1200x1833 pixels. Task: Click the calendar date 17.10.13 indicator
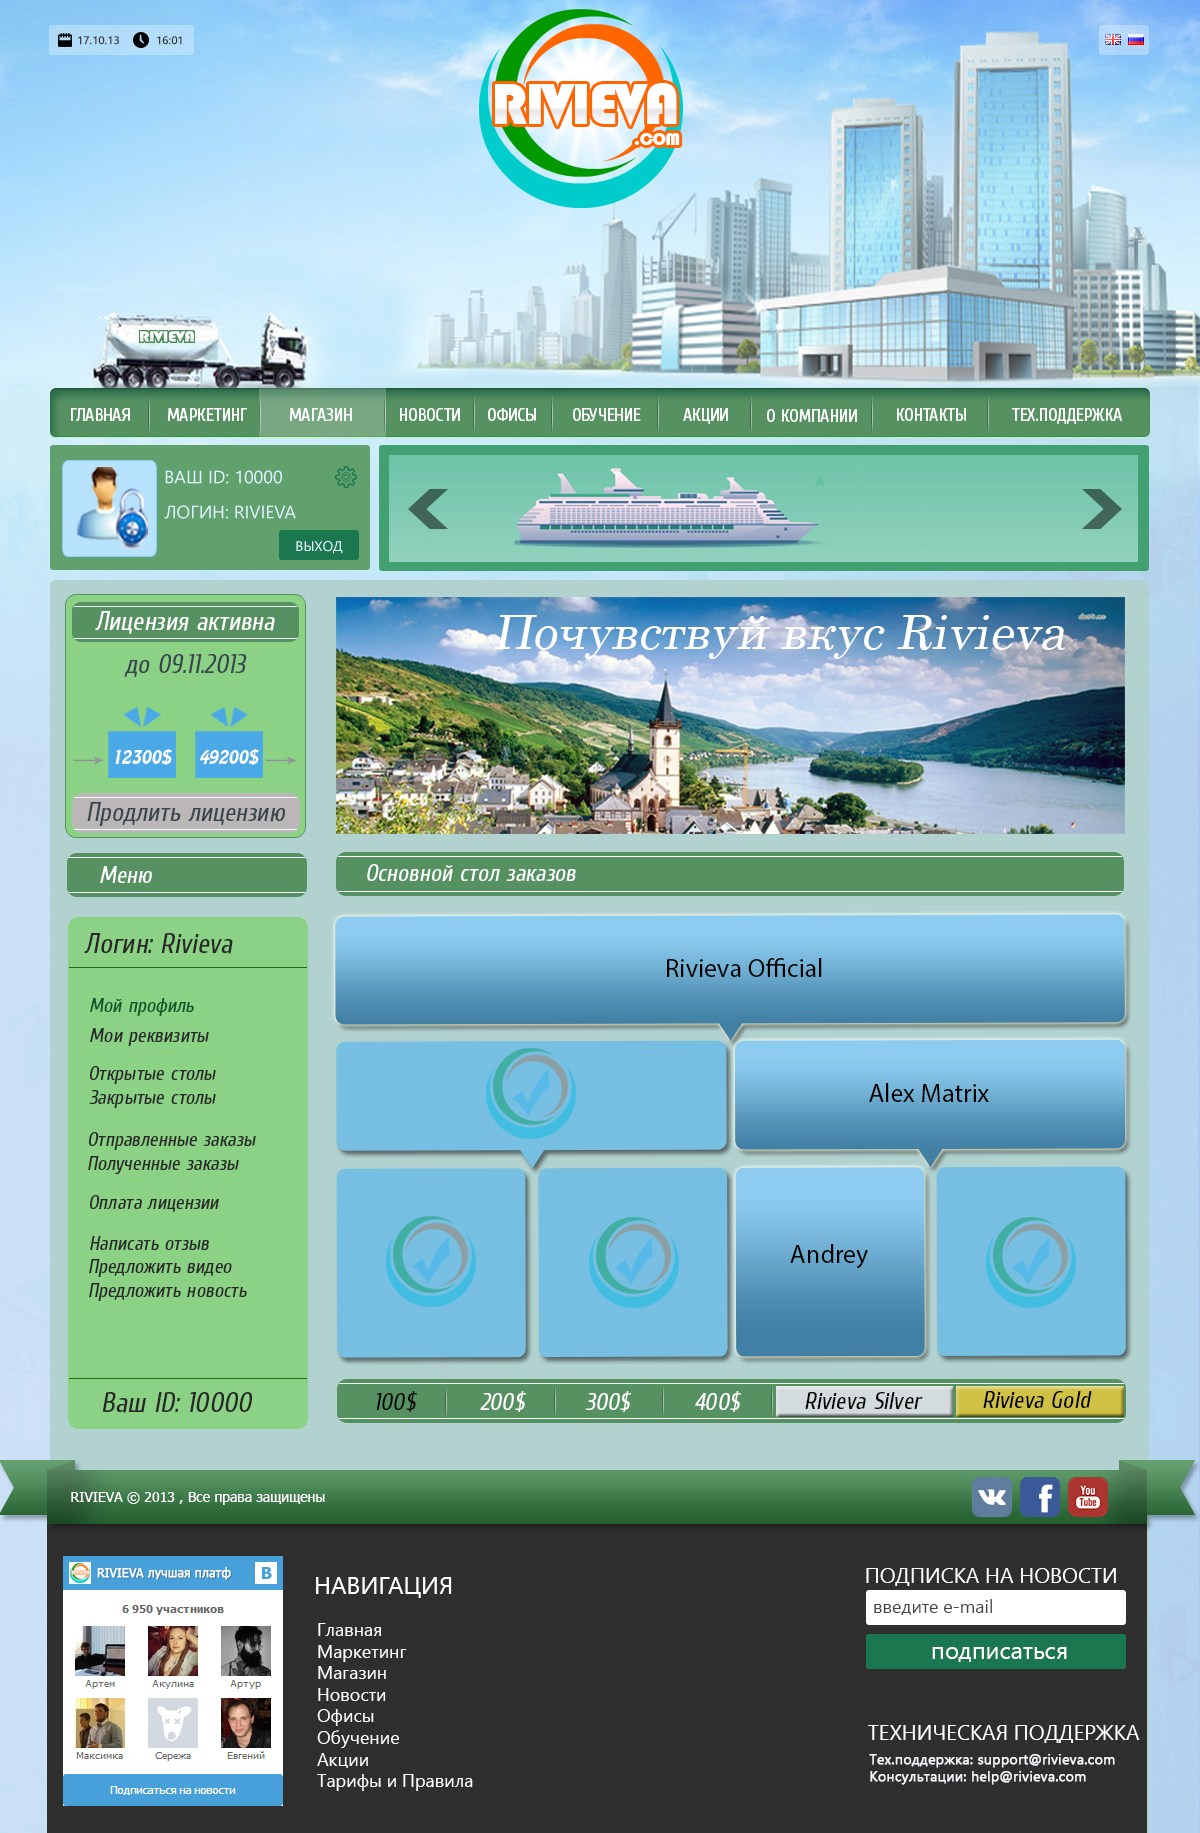(x=89, y=40)
